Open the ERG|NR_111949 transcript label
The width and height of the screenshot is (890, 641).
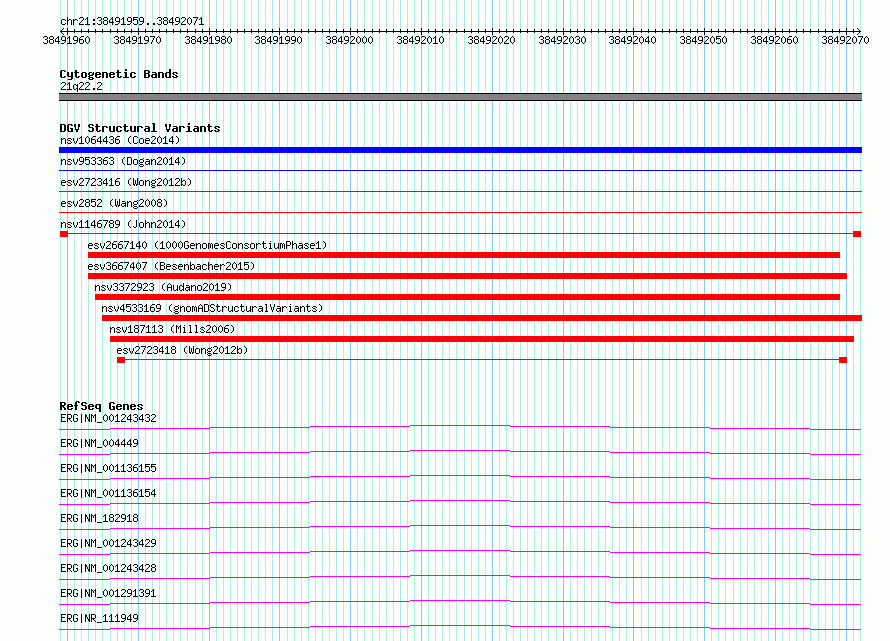[99, 618]
